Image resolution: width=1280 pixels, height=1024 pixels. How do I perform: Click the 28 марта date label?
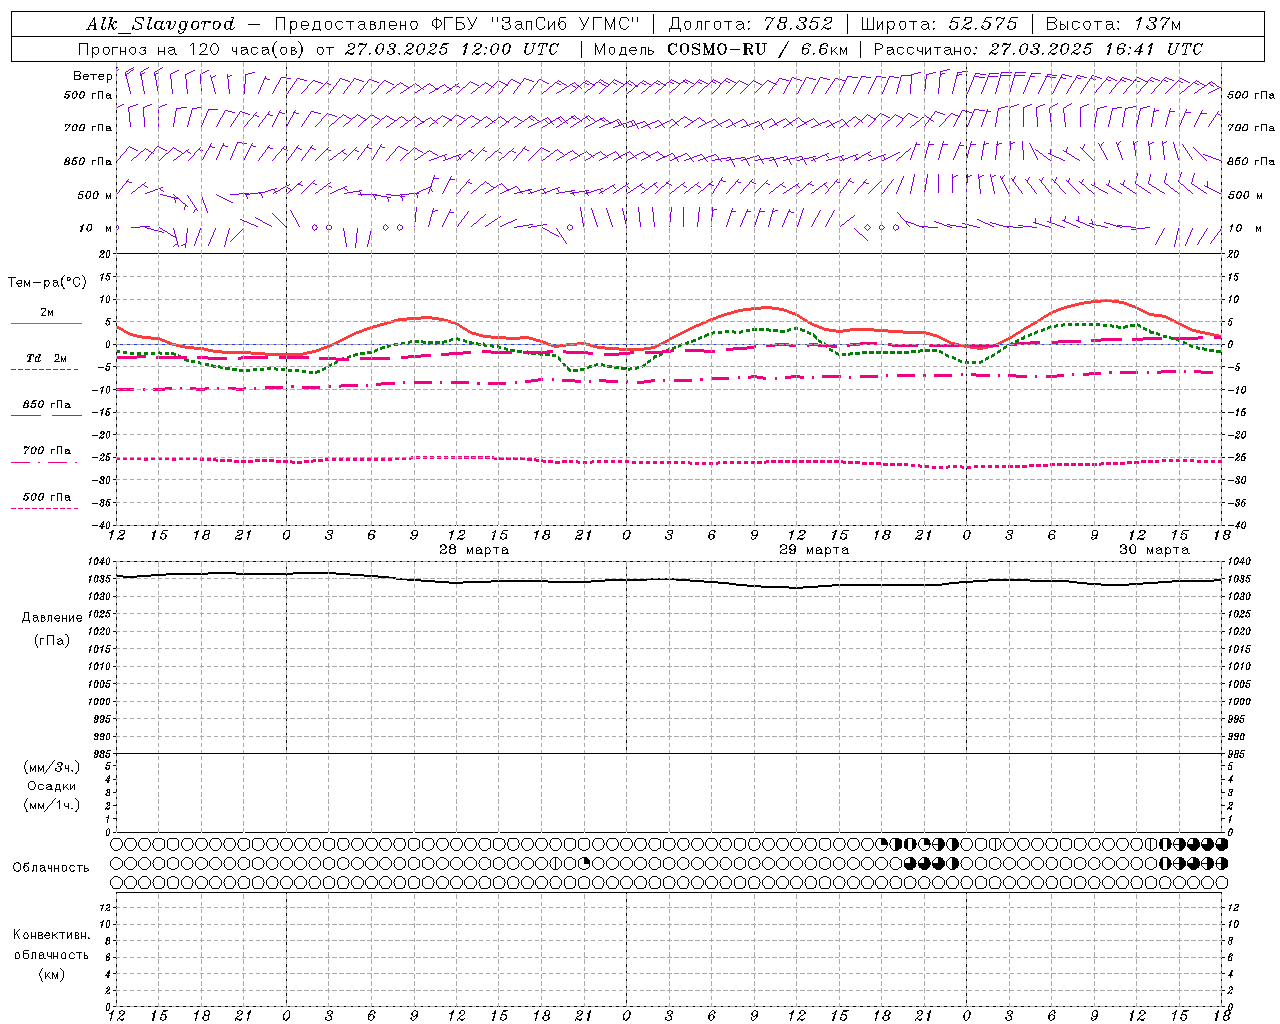click(474, 550)
